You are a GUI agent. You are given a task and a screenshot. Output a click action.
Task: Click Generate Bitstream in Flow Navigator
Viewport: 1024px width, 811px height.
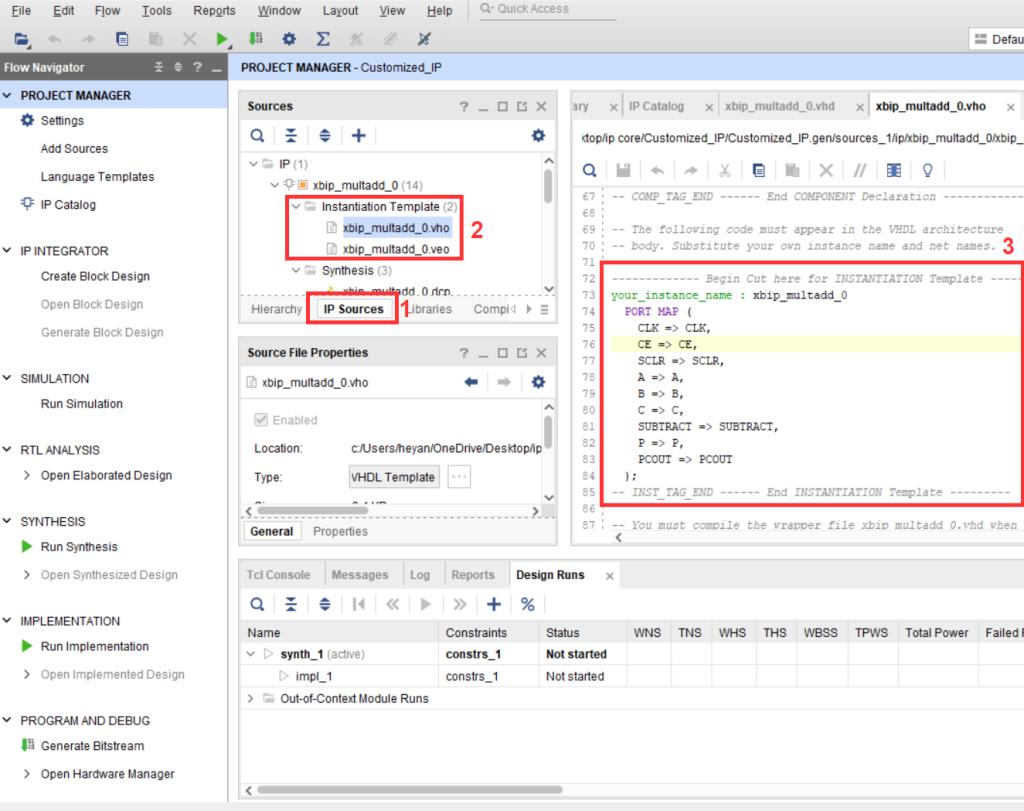[x=93, y=746]
